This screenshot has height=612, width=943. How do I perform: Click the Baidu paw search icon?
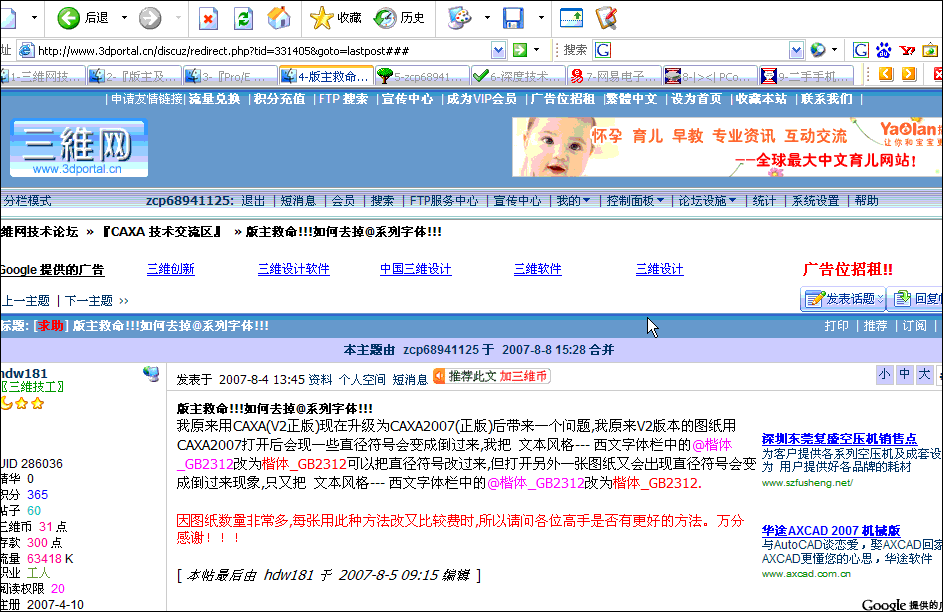click(883, 50)
